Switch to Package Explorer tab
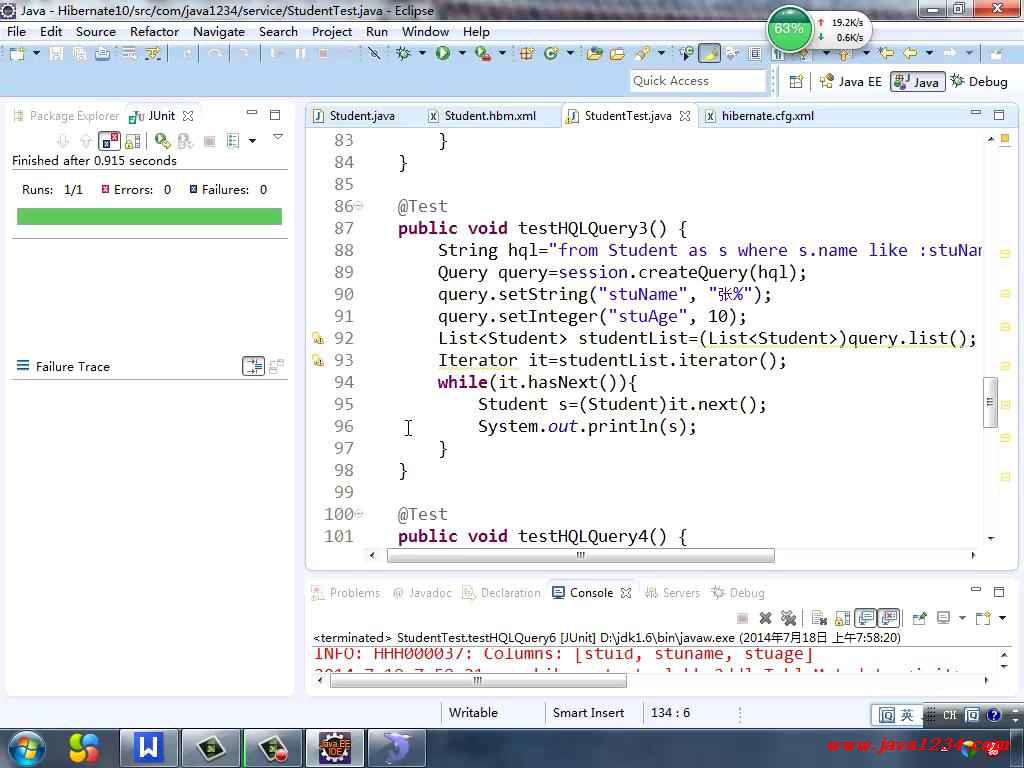 [x=66, y=116]
